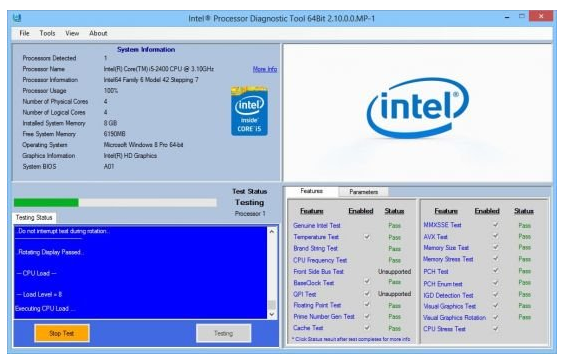563x363 pixels.
Task: Open the File menu
Action: click(x=24, y=33)
